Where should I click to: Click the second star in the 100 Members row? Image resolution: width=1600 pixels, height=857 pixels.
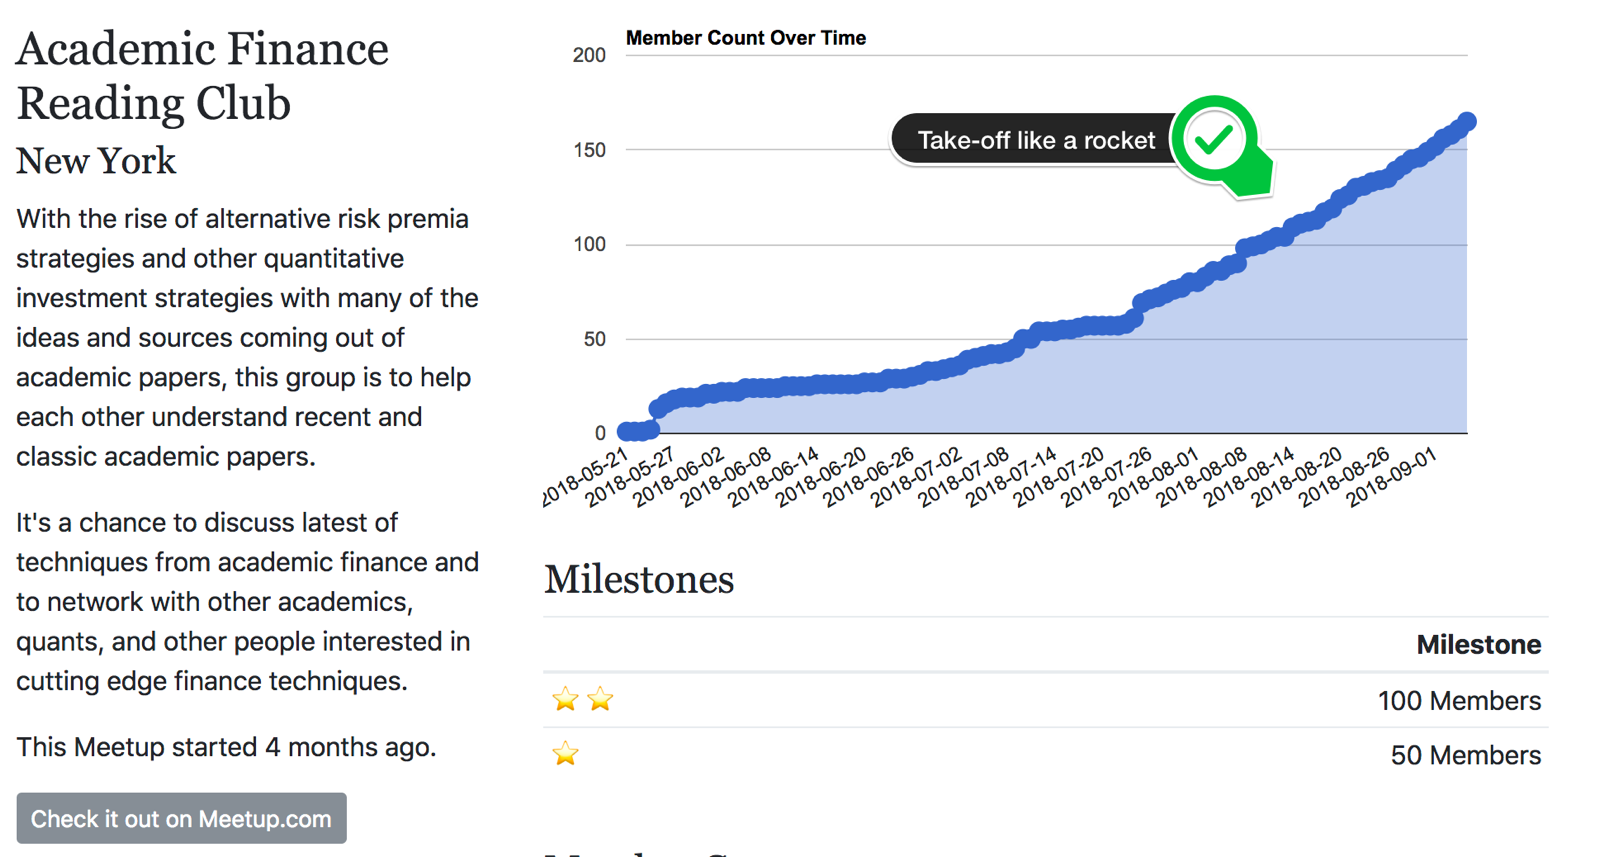tap(600, 699)
